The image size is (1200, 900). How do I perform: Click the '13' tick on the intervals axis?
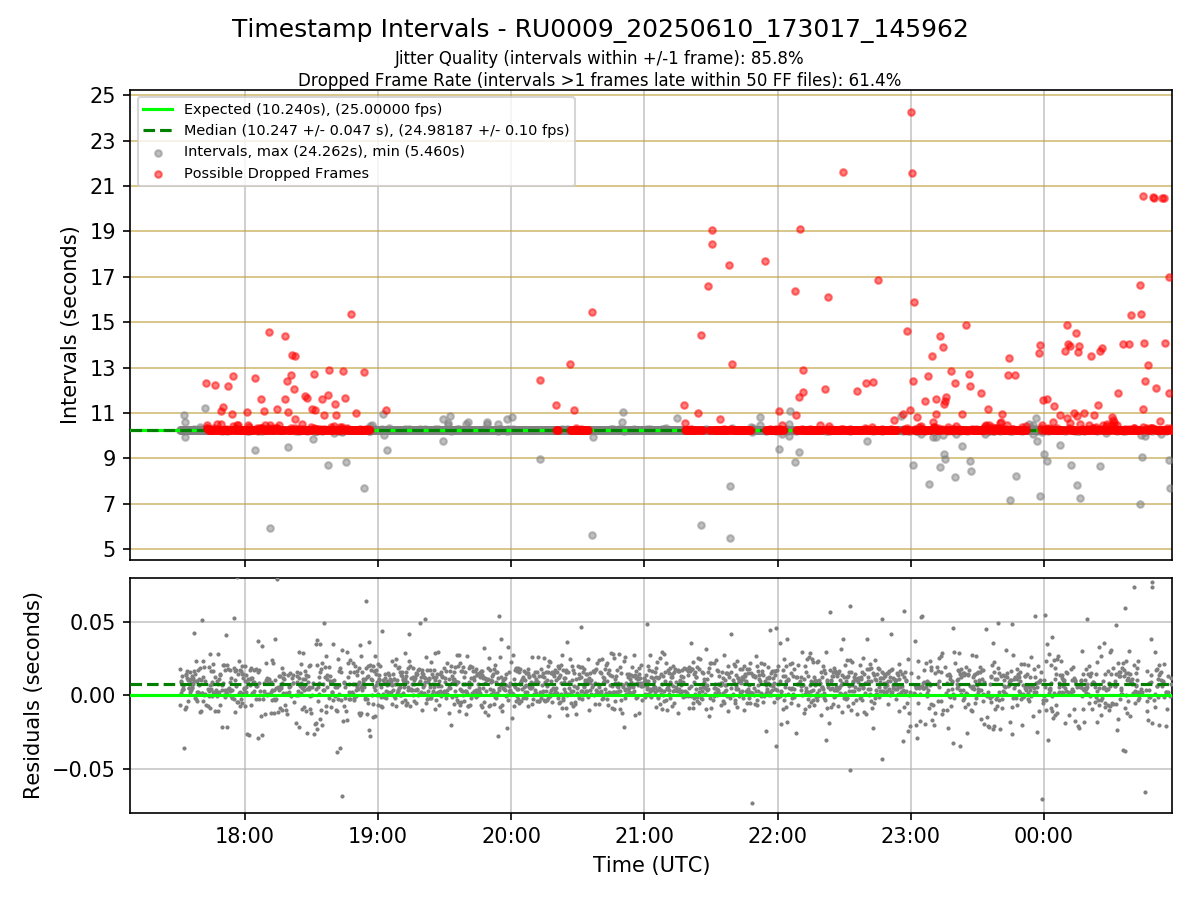click(103, 368)
